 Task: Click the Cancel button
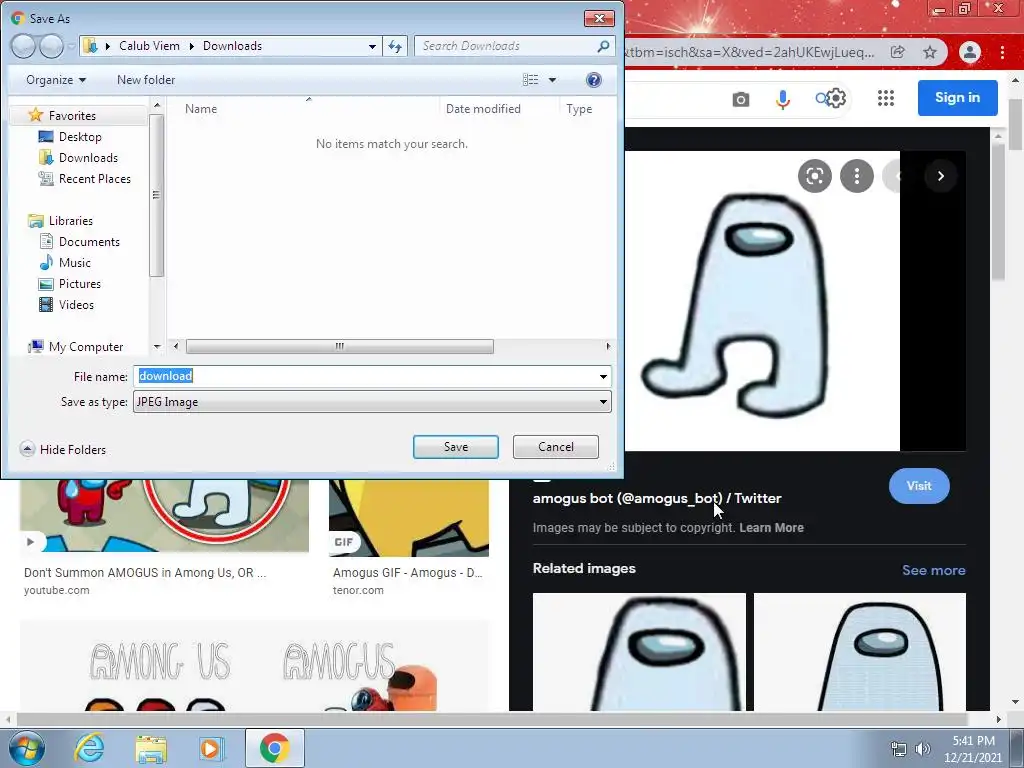[556, 447]
